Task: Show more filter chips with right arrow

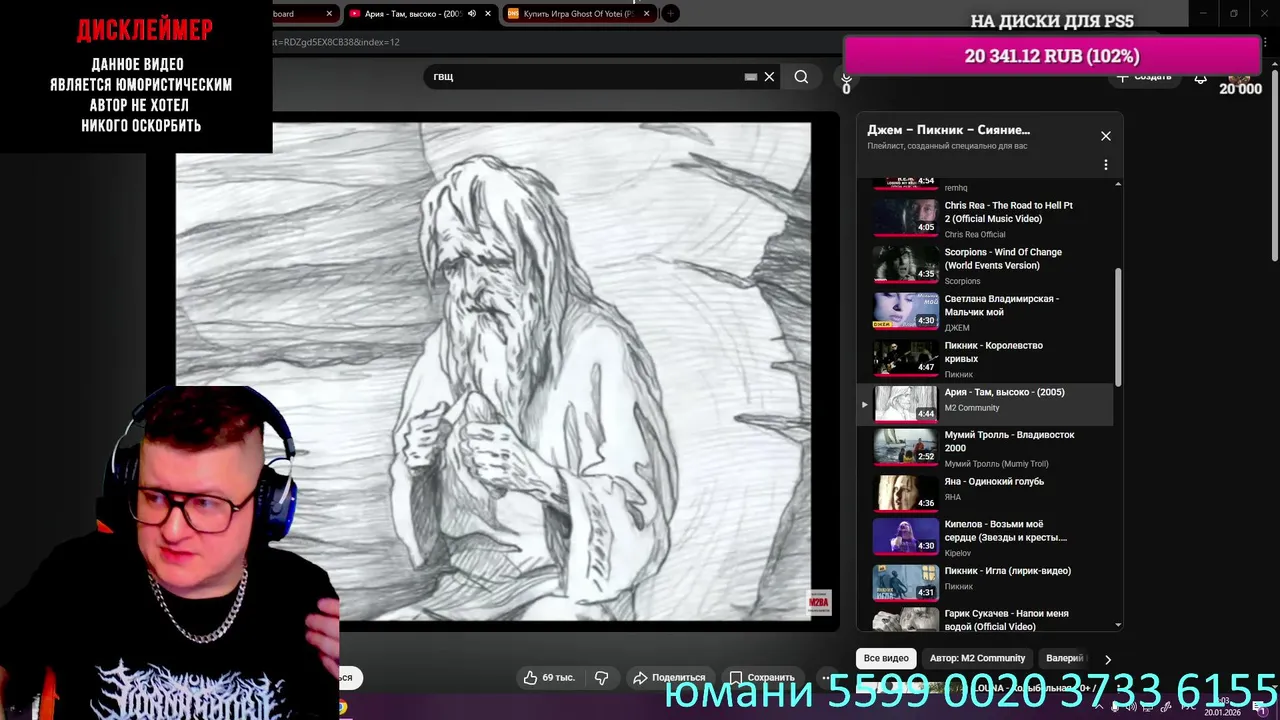Action: tap(1107, 659)
